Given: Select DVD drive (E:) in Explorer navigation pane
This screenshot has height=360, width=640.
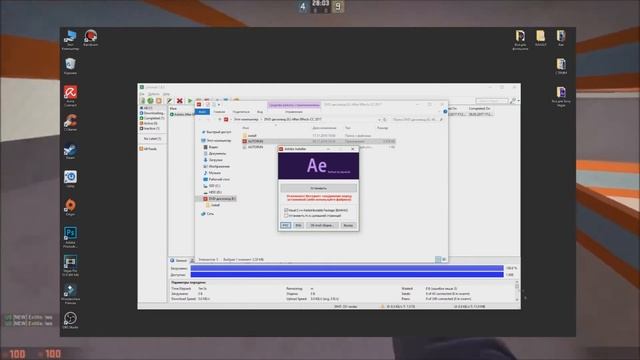Looking at the screenshot, I should [220, 199].
